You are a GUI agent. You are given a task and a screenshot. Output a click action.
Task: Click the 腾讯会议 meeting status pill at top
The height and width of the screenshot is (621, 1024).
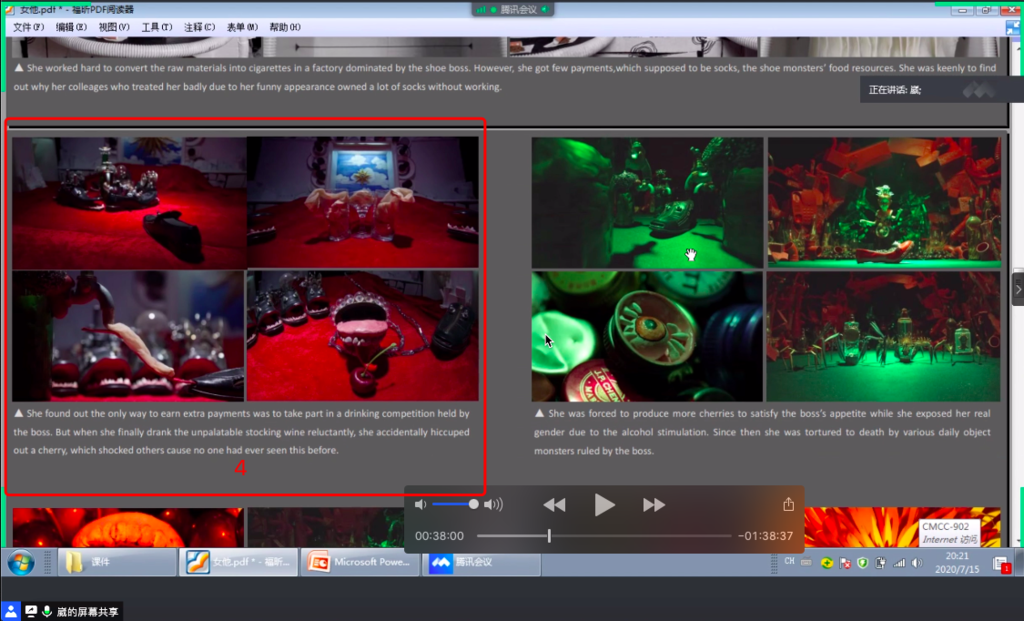click(x=513, y=9)
